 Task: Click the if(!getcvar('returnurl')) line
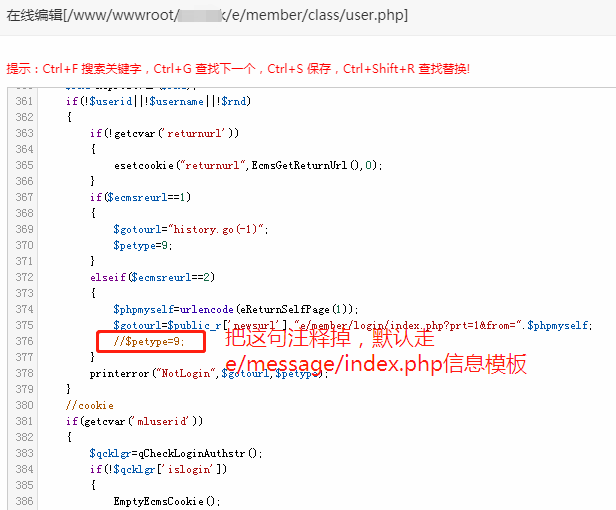click(164, 133)
